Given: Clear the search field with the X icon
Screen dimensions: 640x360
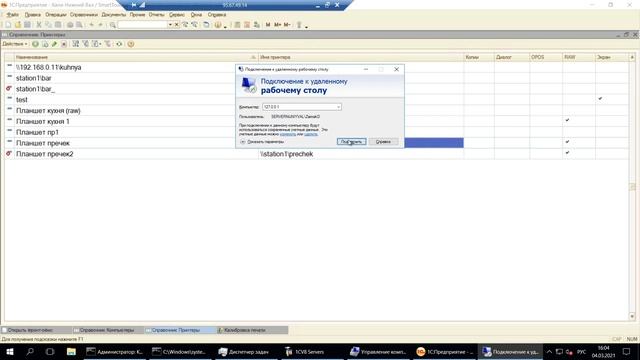Looking at the screenshot, I should pyautogui.click(x=176, y=25).
